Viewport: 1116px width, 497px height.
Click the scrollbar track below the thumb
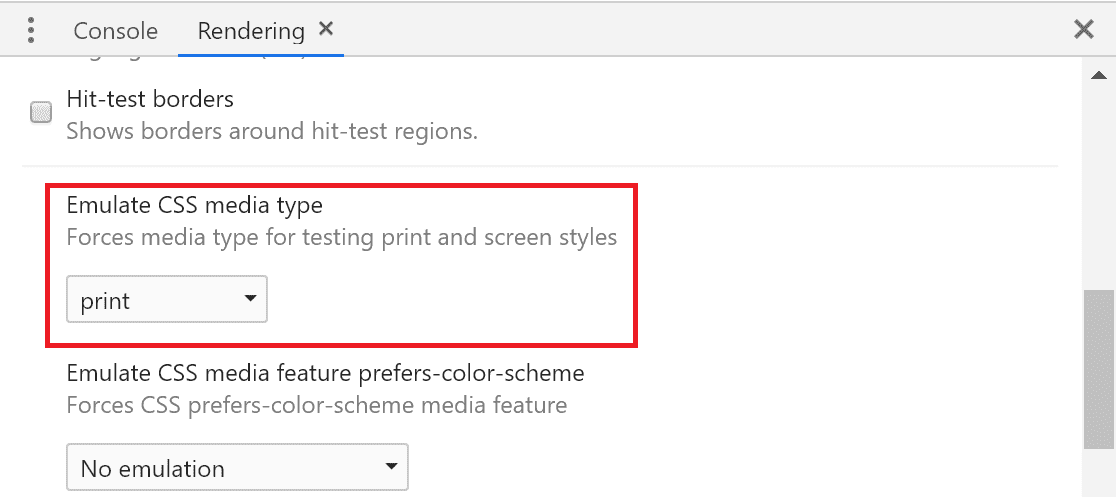(x=1098, y=475)
